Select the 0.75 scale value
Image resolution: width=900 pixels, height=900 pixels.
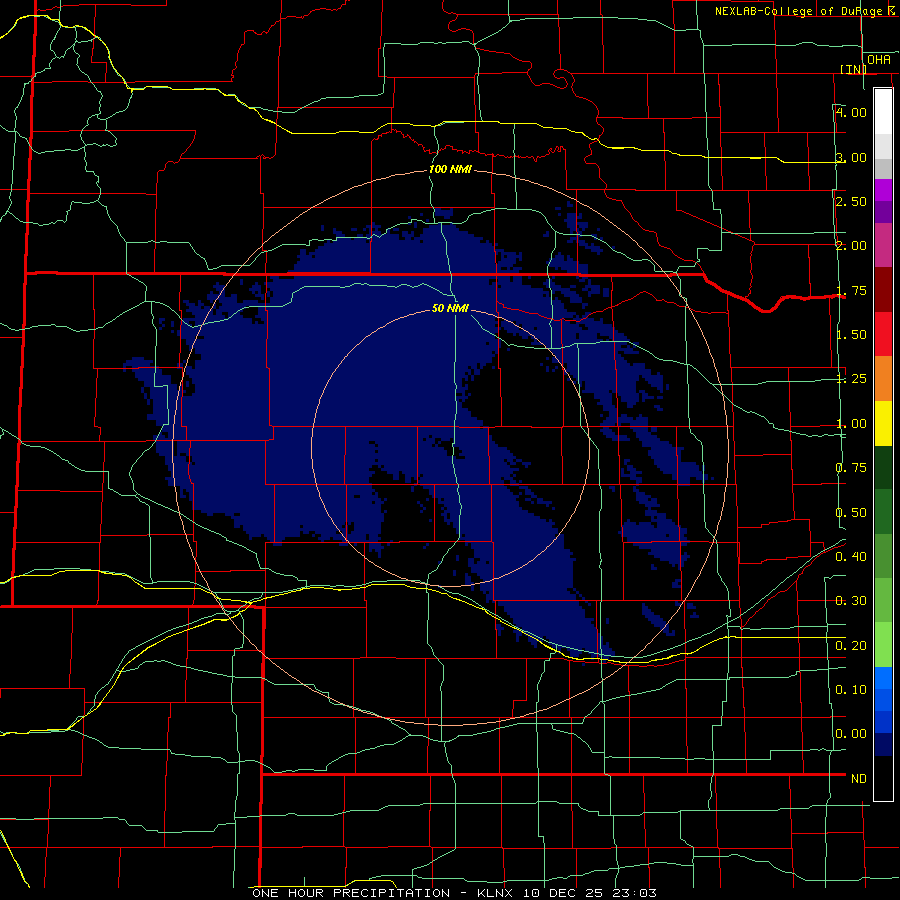851,468
